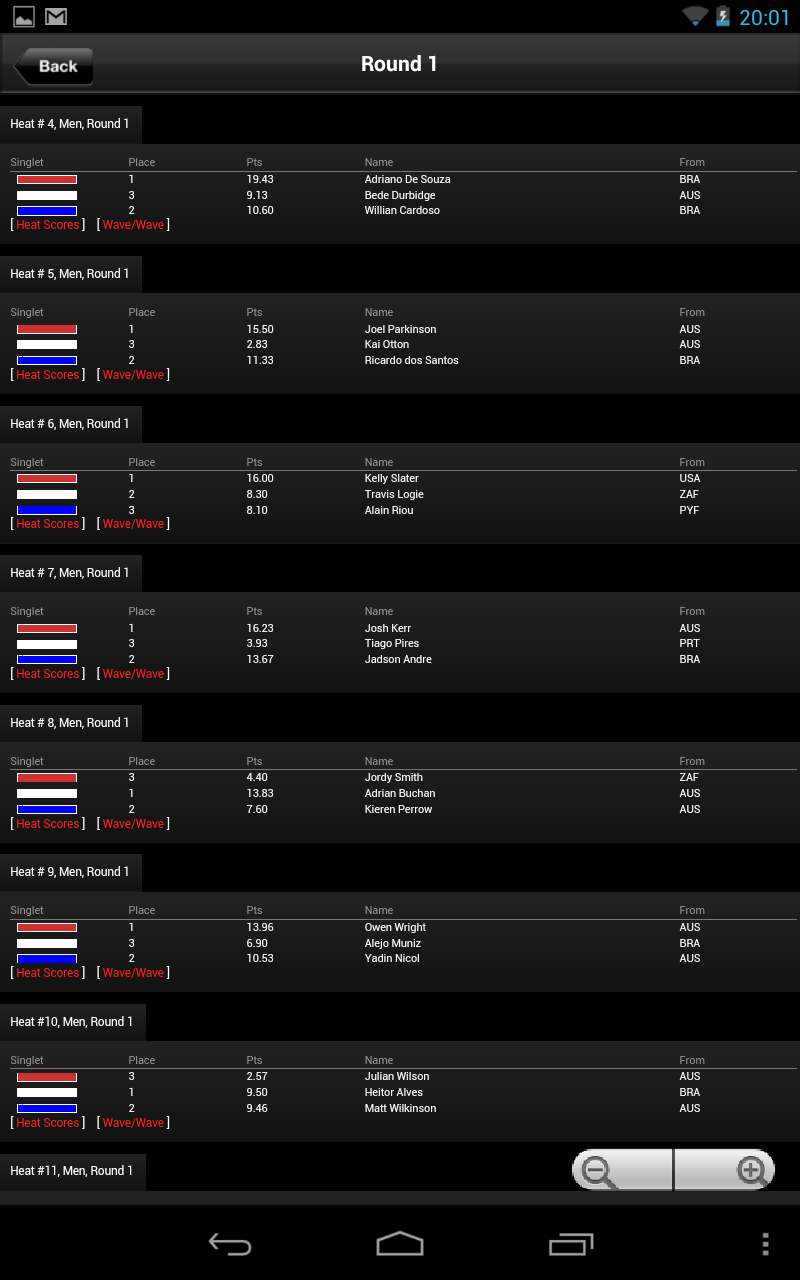Open Wave/Wave for Heat 5
This screenshot has width=800, height=1280.
[x=133, y=375]
